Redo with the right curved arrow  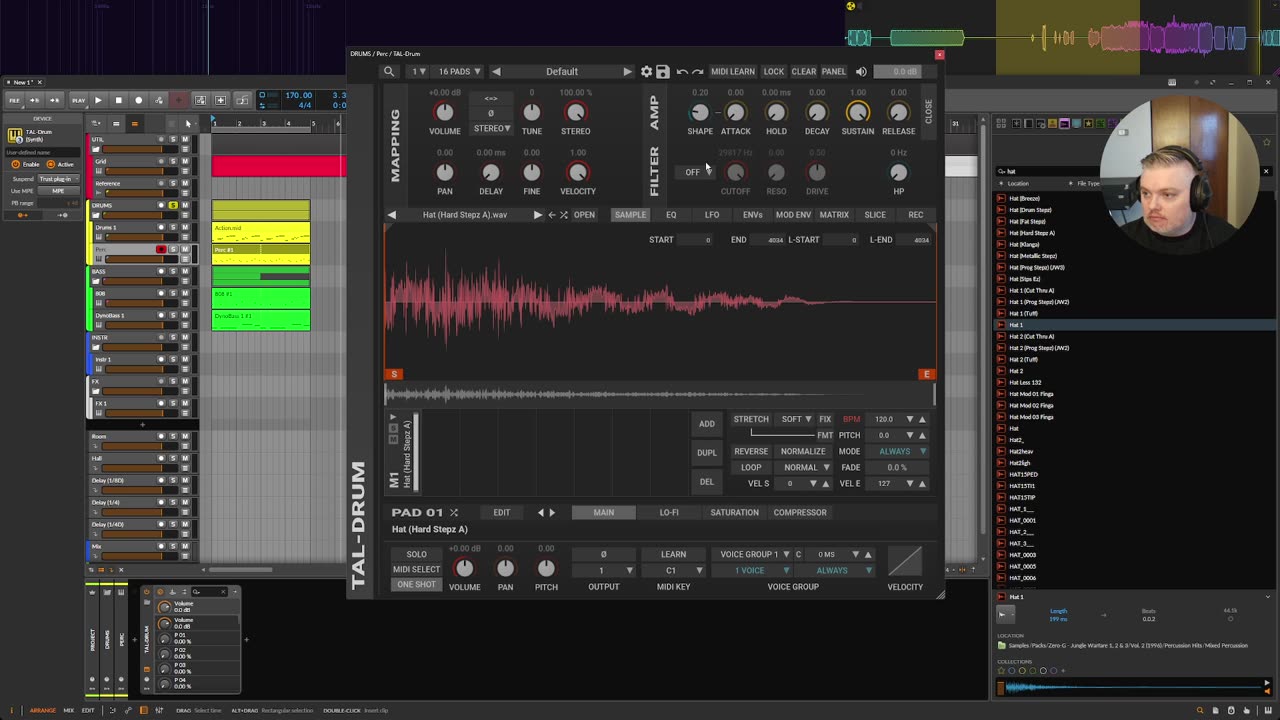click(697, 72)
